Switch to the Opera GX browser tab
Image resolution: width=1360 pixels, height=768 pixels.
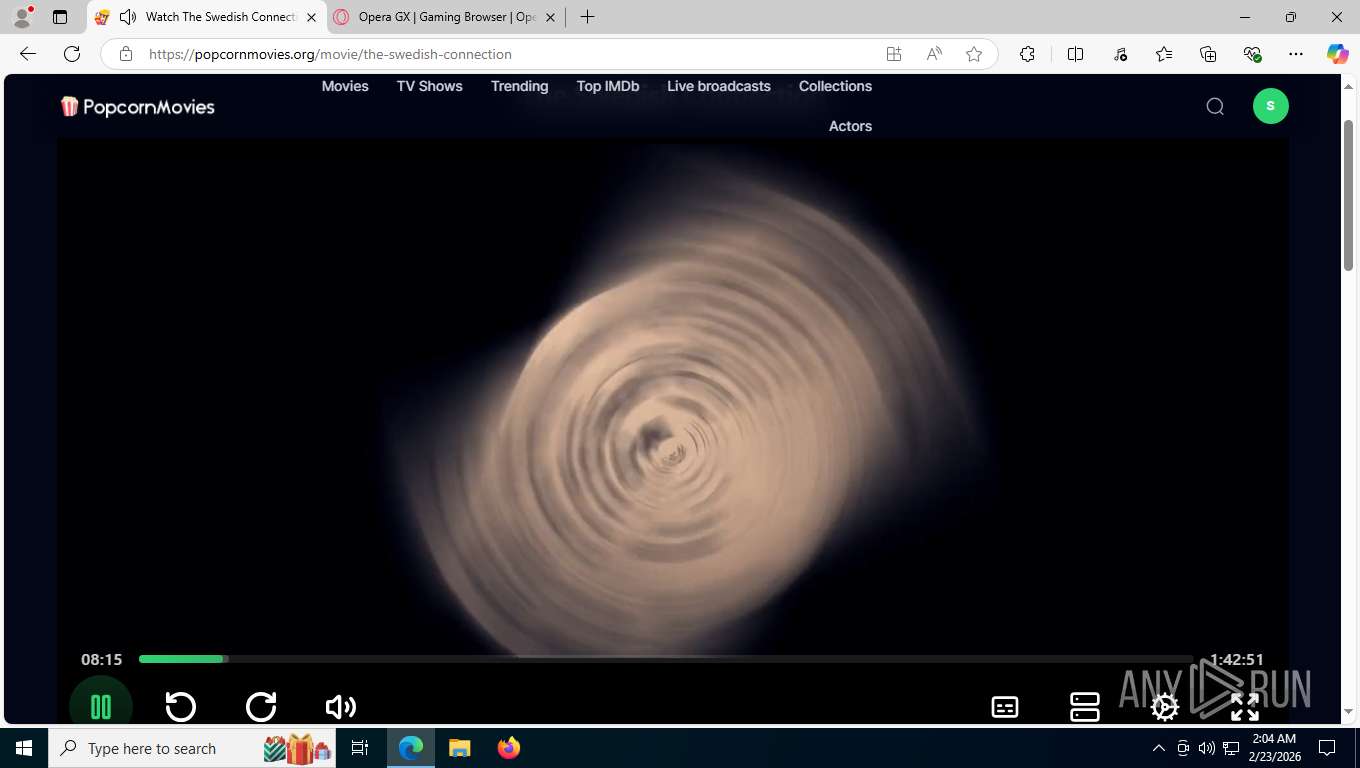pos(447,17)
